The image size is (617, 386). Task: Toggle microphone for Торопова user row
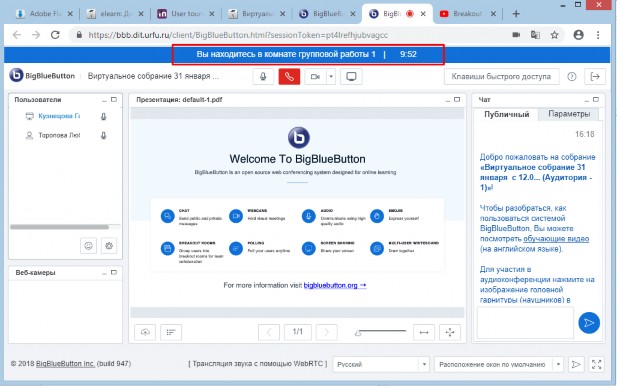click(x=103, y=135)
